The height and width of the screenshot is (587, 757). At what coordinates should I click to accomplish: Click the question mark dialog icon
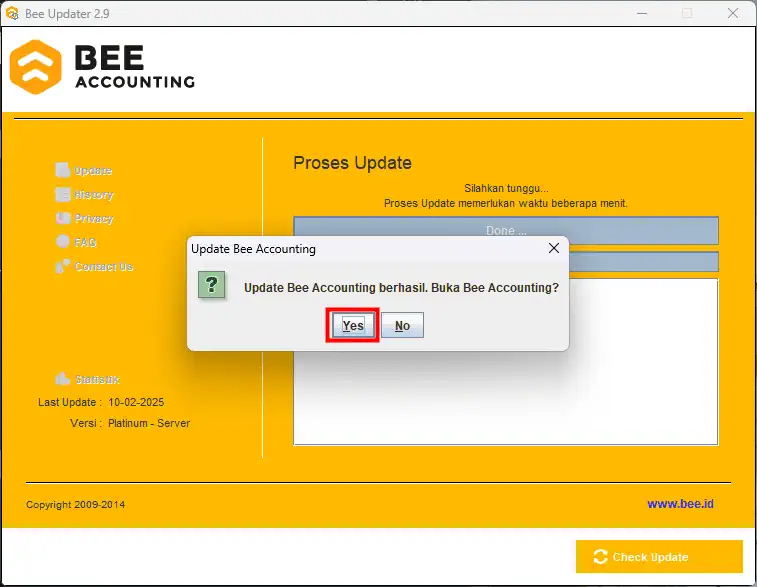pyautogui.click(x=211, y=285)
